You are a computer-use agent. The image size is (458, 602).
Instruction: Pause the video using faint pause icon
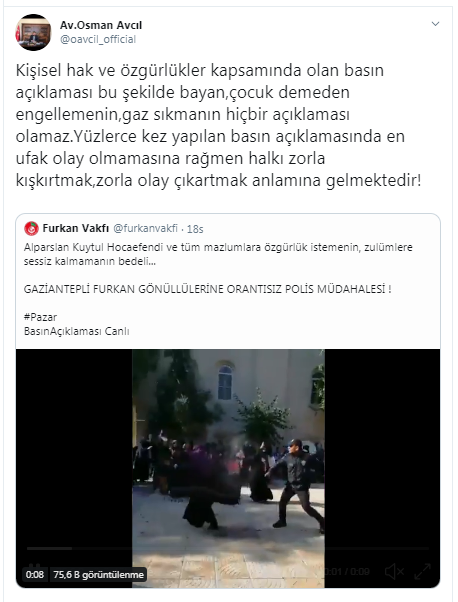tap(34, 566)
